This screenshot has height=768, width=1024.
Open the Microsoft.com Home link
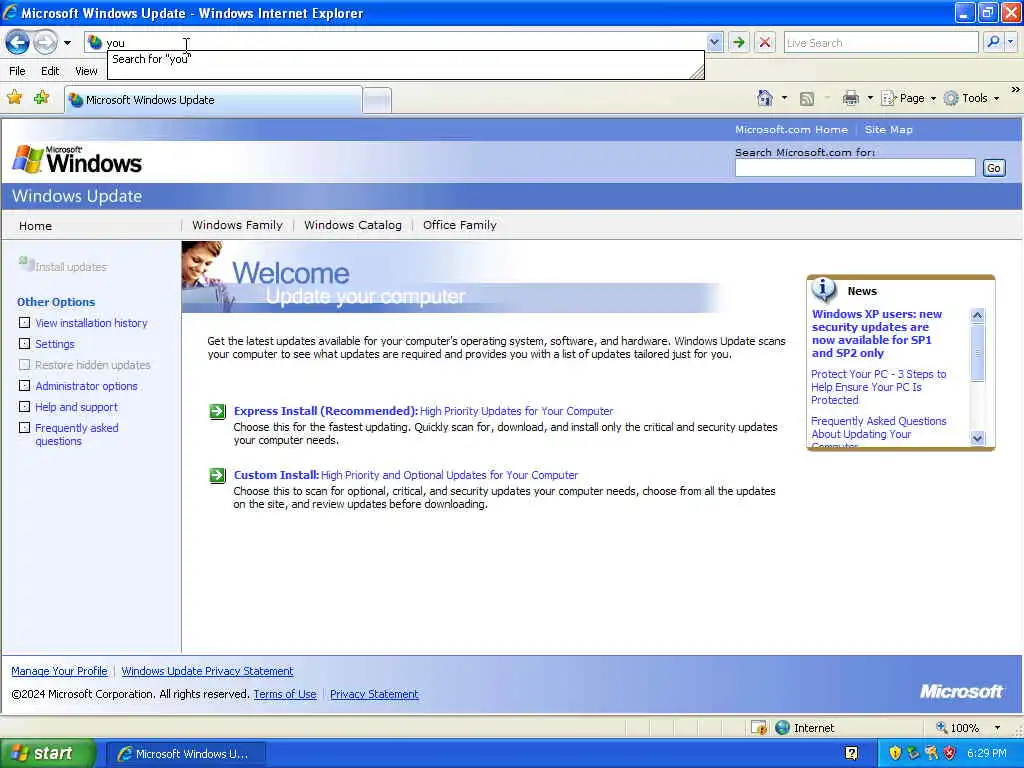coord(791,129)
